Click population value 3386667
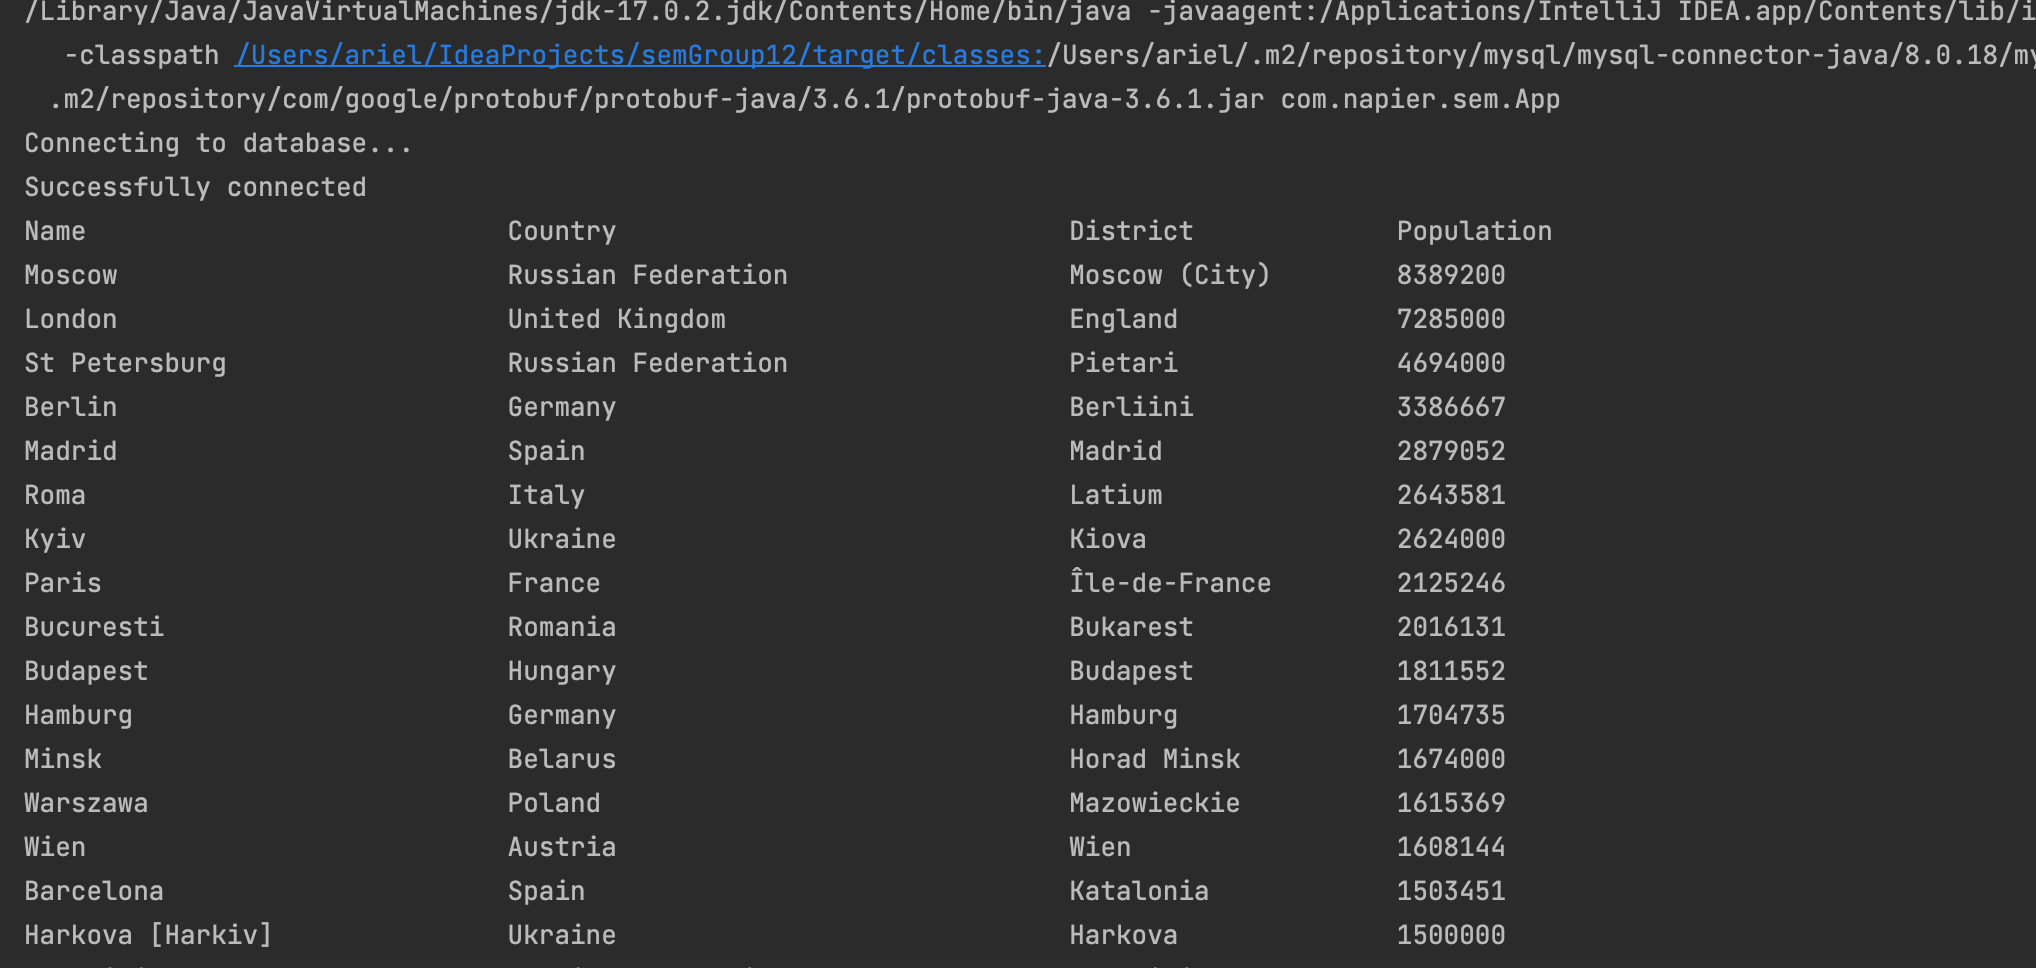This screenshot has height=968, width=2036. [1451, 407]
